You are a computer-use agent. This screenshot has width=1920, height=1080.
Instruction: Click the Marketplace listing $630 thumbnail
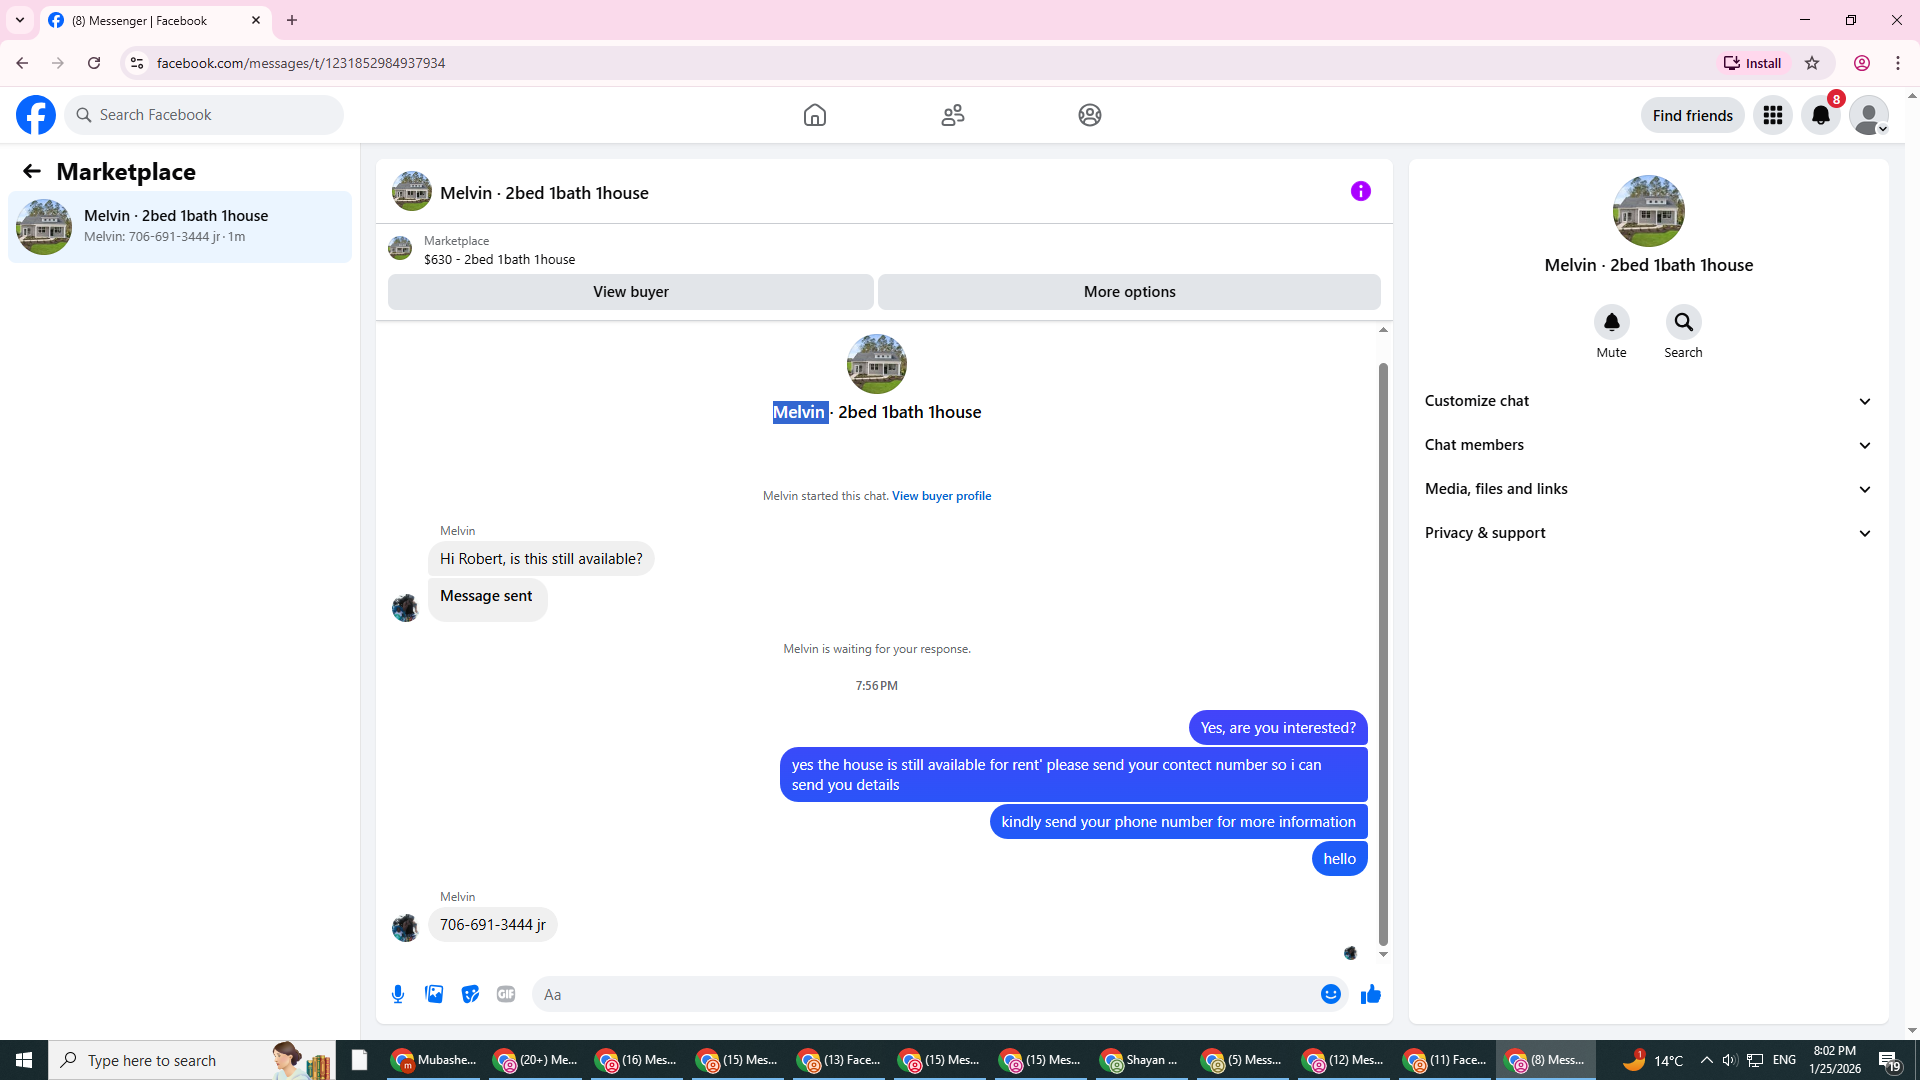coord(400,248)
